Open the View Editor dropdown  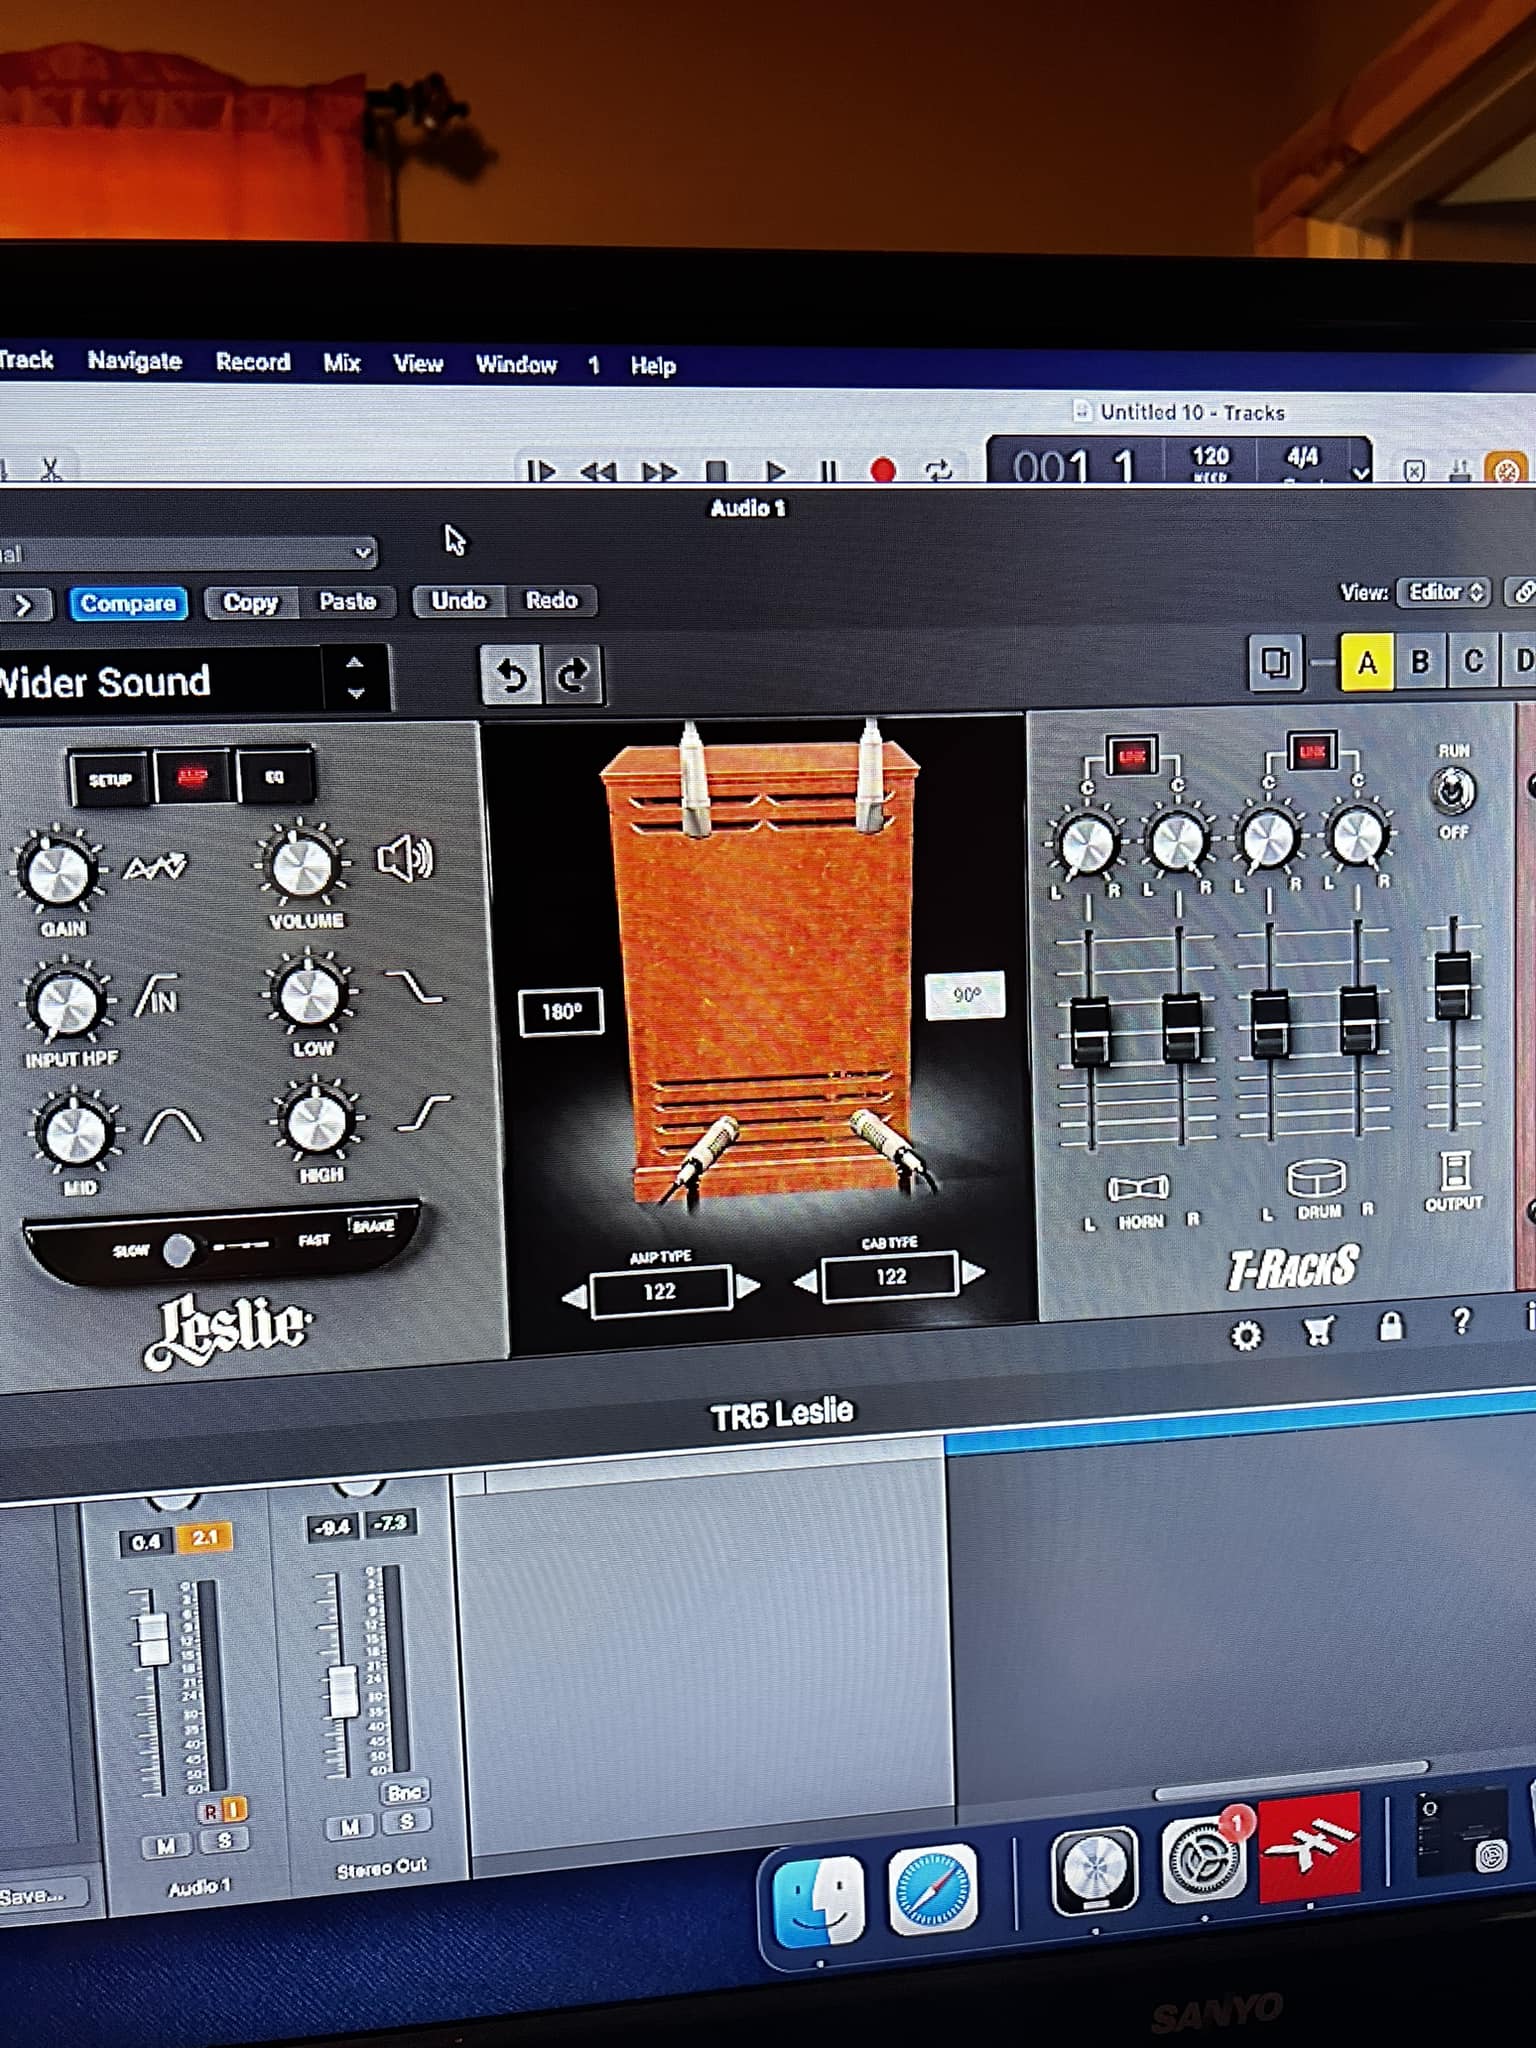[x=1444, y=592]
